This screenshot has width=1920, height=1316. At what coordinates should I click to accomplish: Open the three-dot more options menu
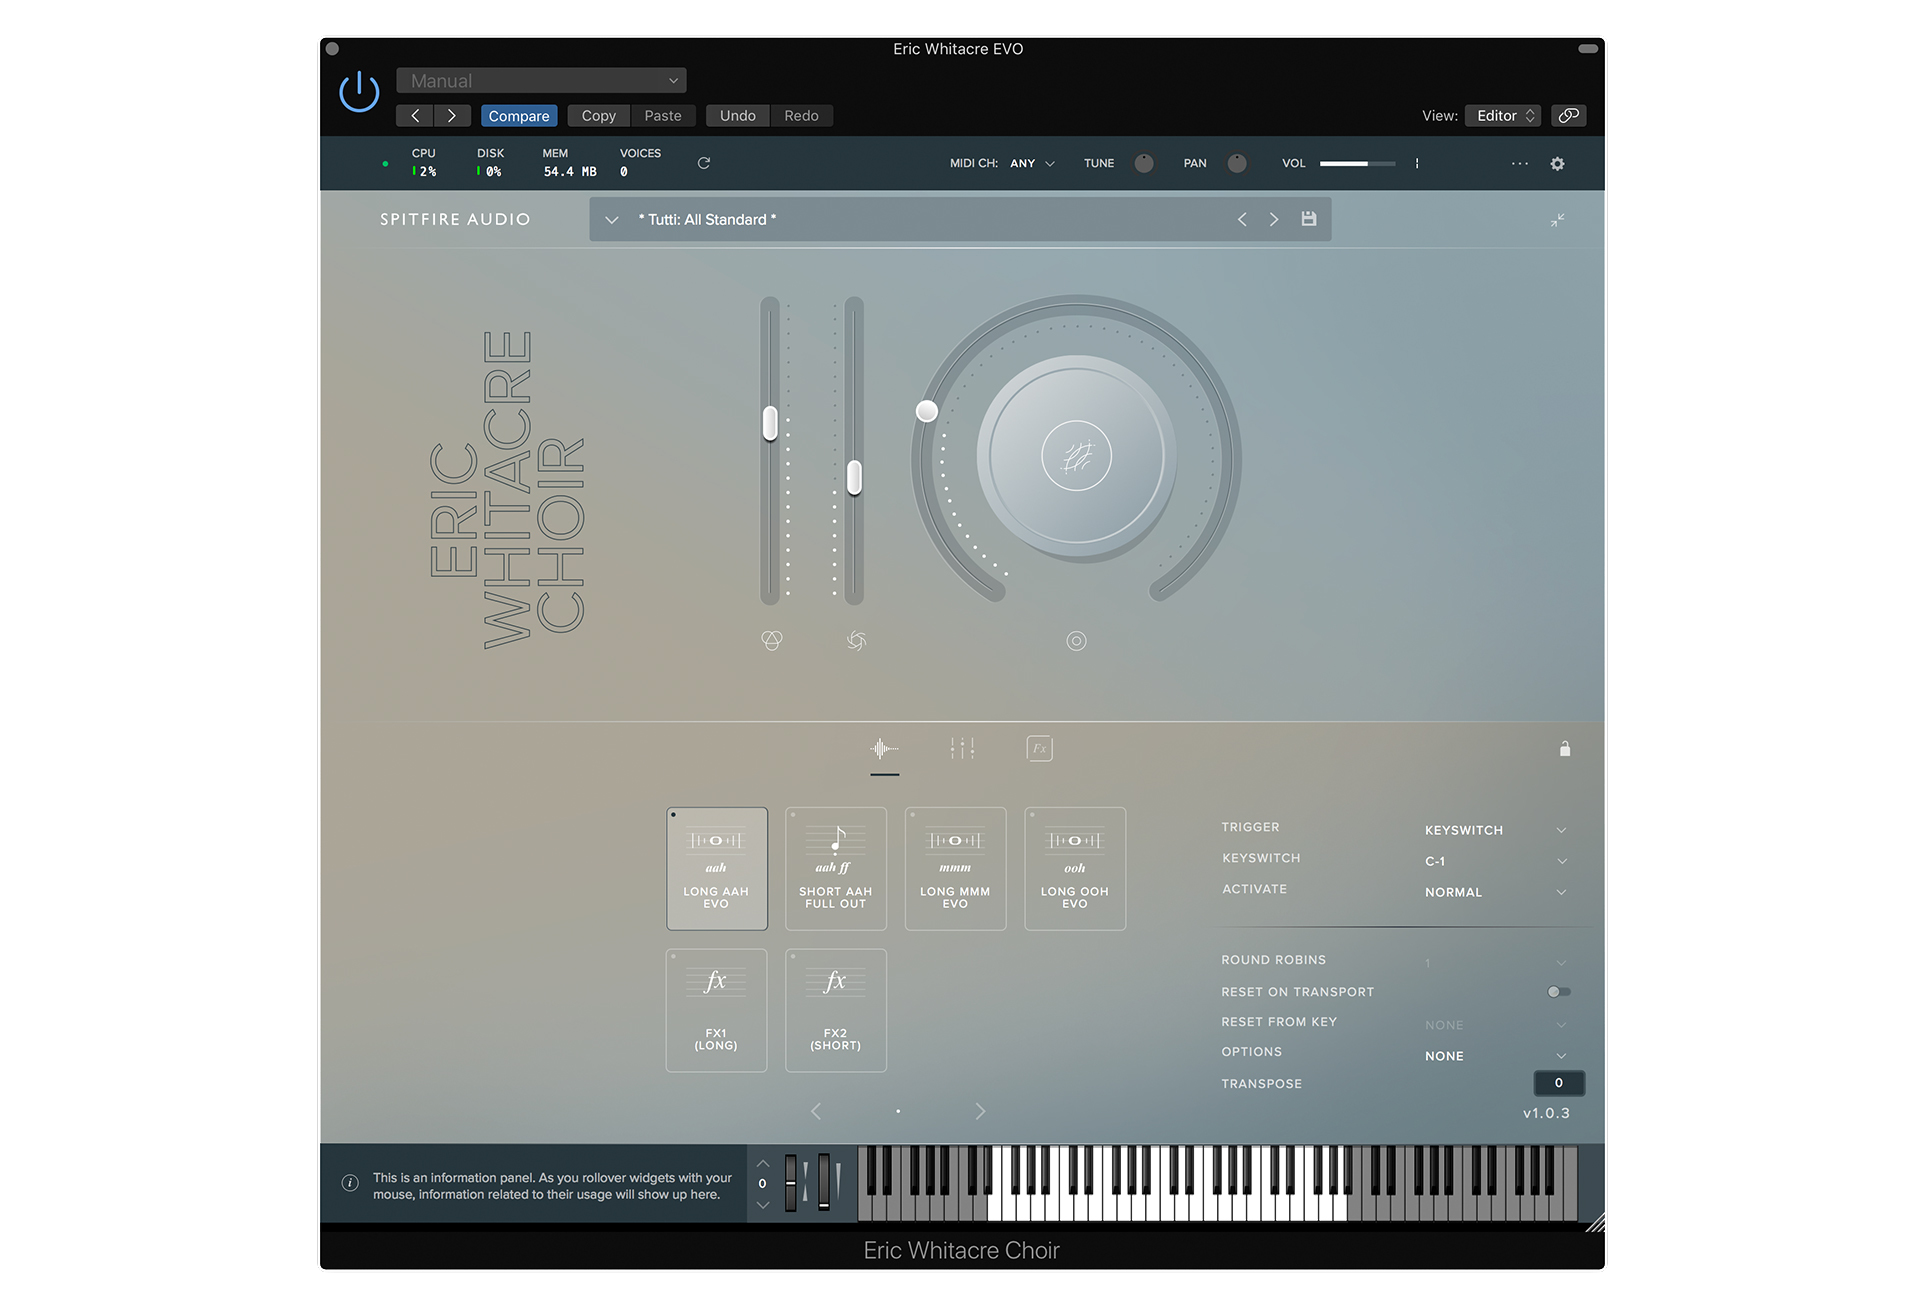coord(1520,163)
